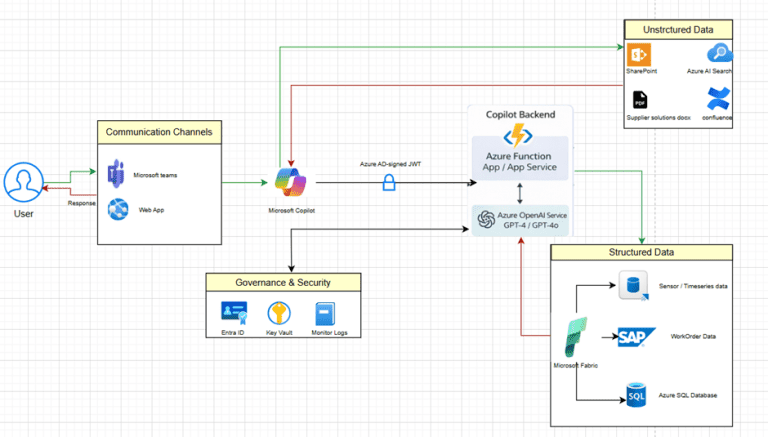This screenshot has height=437, width=768.
Task: Click the Confluence icon
Action: click(x=719, y=98)
